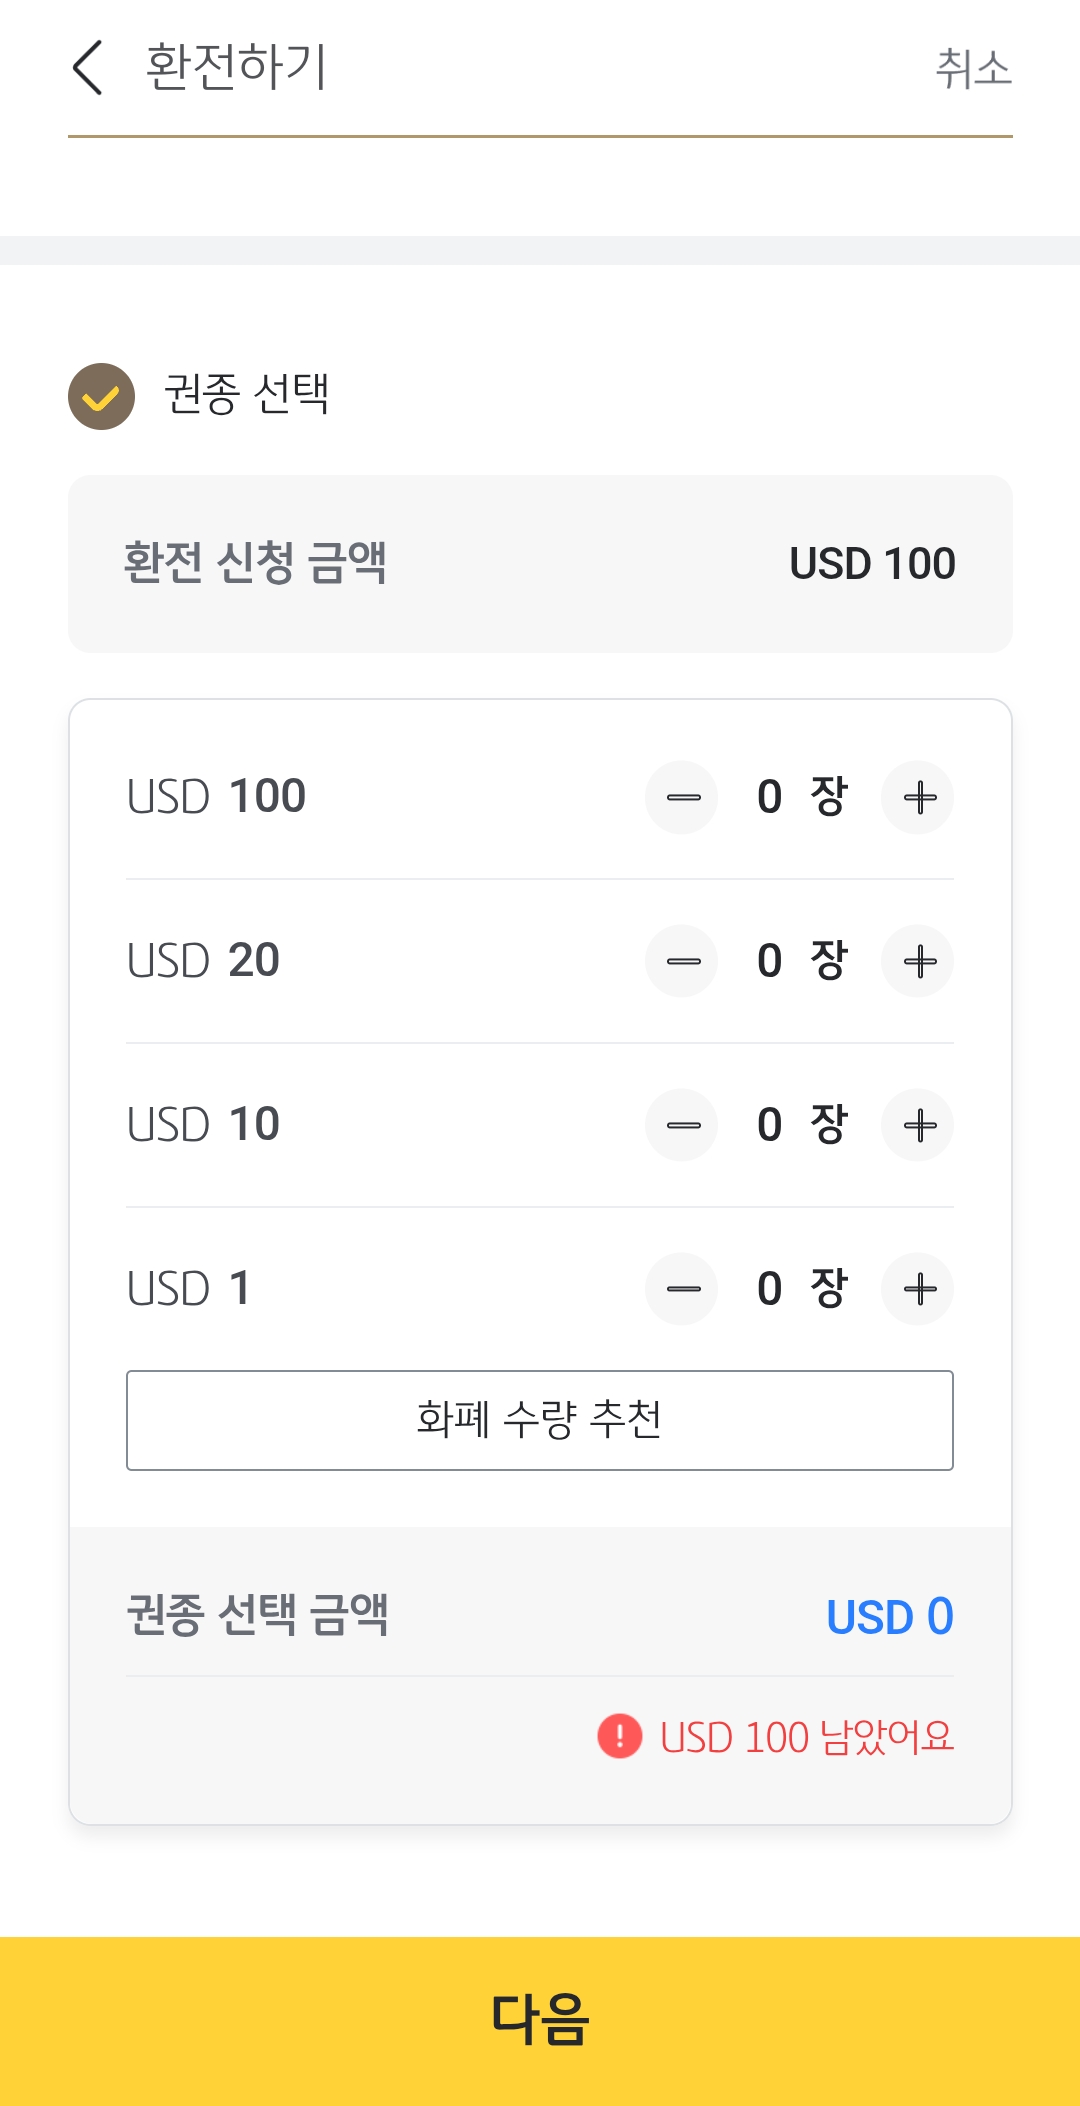Add one USD 20 bill
This screenshot has height=2106, width=1080.
pyautogui.click(x=918, y=962)
